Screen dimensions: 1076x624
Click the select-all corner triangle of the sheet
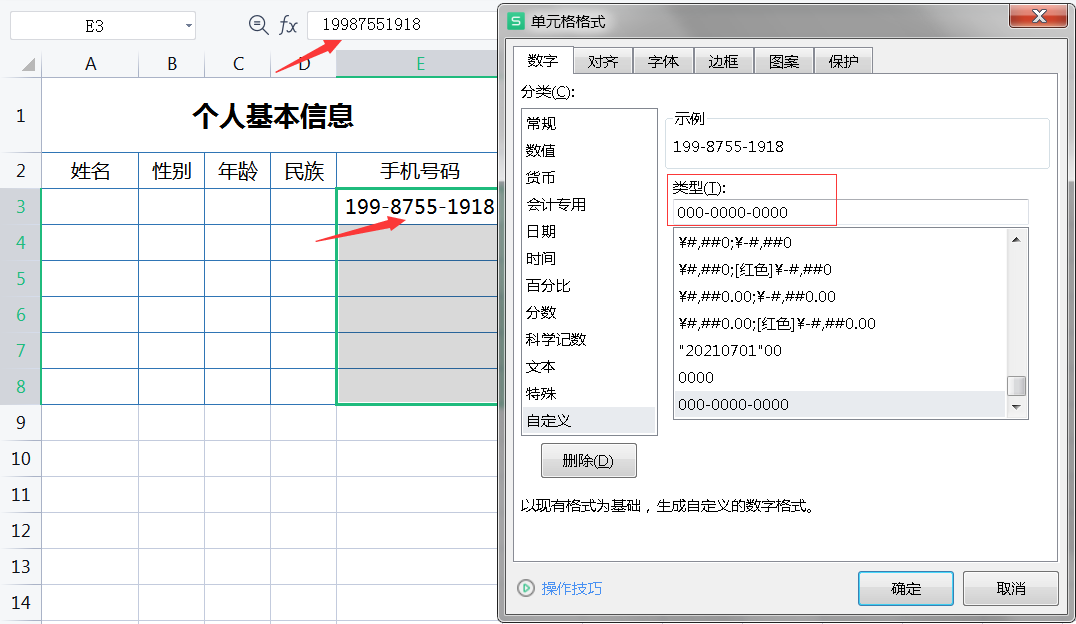pyautogui.click(x=28, y=65)
